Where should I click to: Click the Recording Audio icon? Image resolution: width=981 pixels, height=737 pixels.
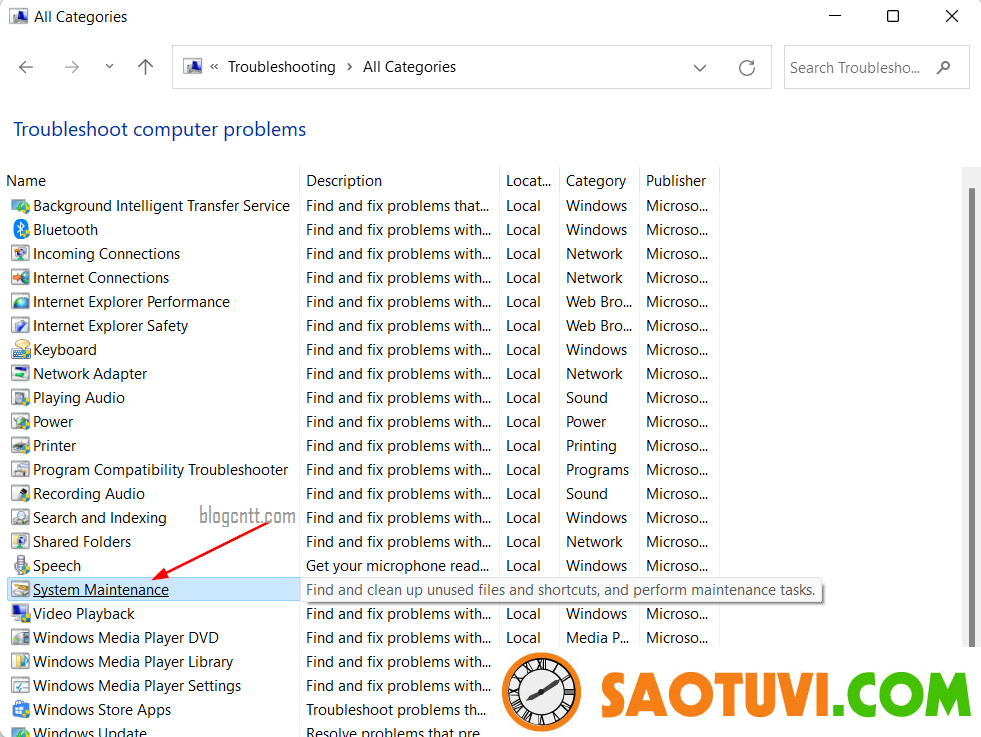21,494
